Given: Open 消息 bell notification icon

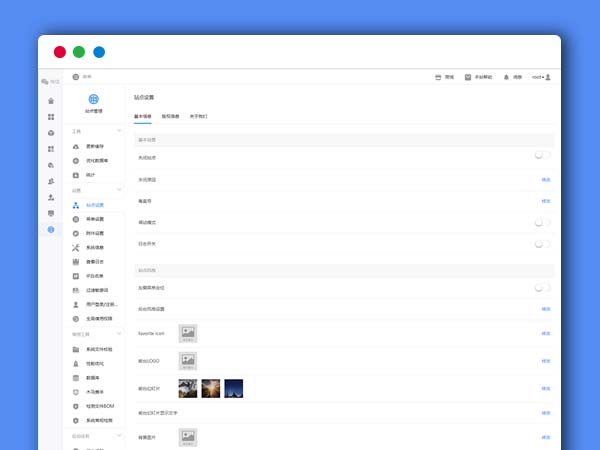Looking at the screenshot, I should pyautogui.click(x=506, y=77).
